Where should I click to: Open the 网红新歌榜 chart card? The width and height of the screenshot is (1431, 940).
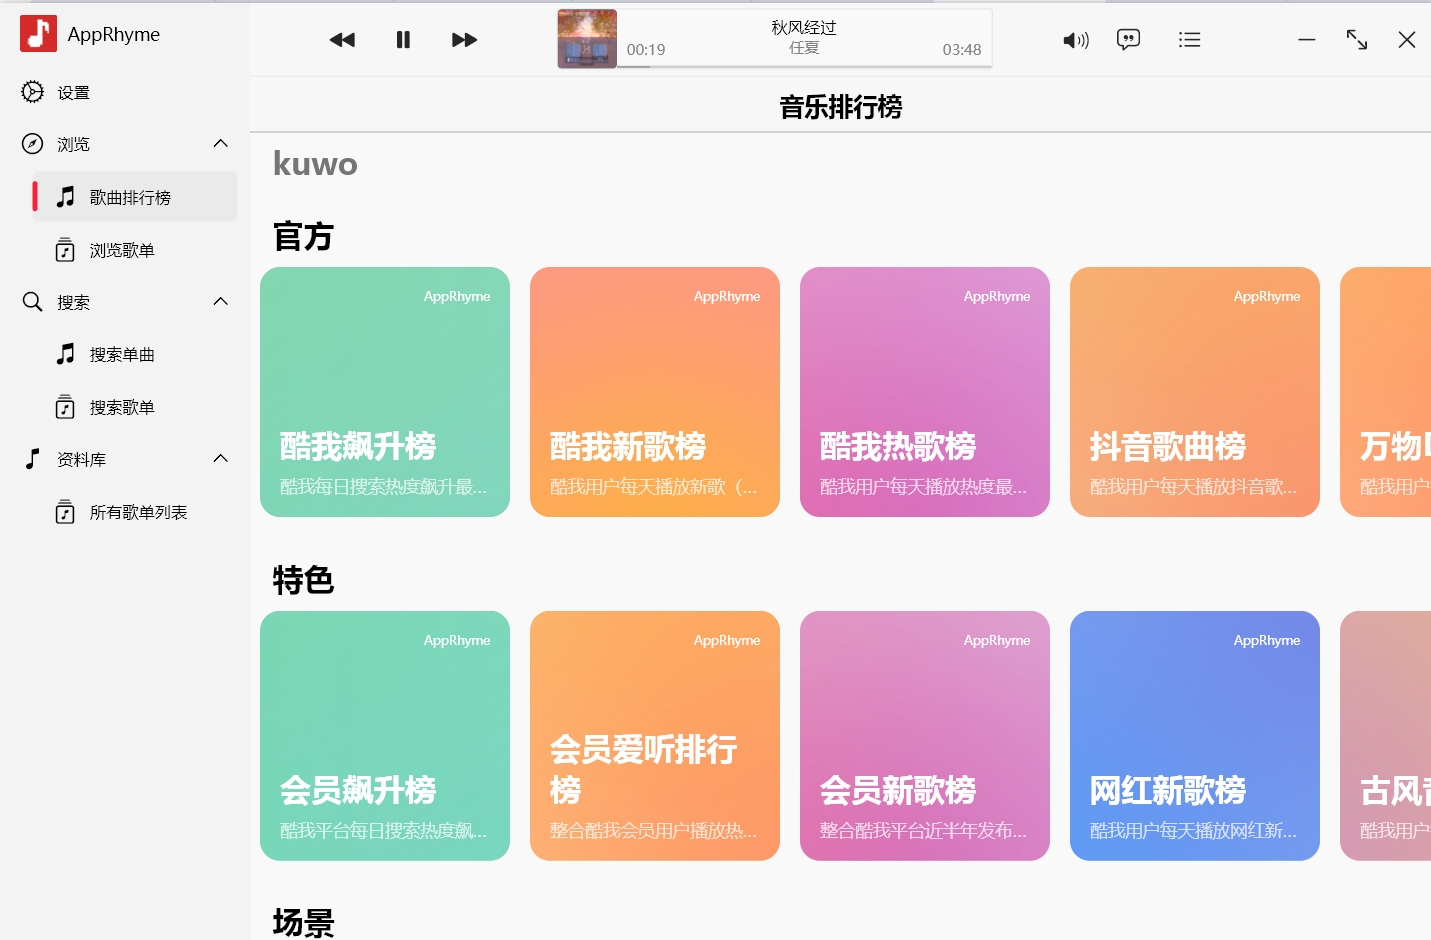tap(1195, 736)
